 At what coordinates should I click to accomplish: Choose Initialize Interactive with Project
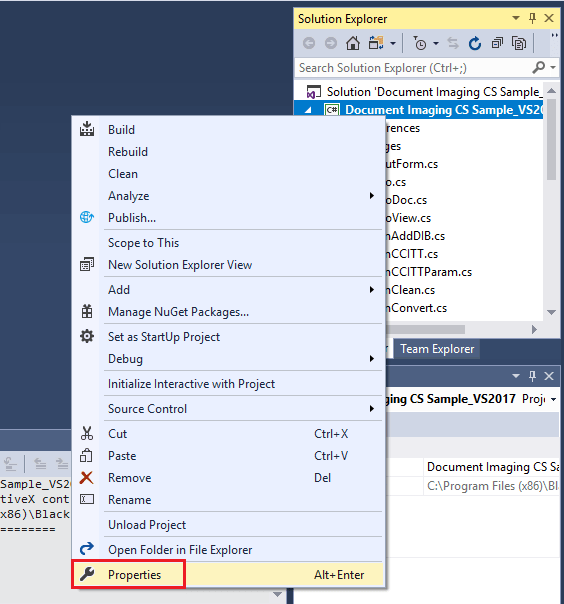tap(191, 384)
